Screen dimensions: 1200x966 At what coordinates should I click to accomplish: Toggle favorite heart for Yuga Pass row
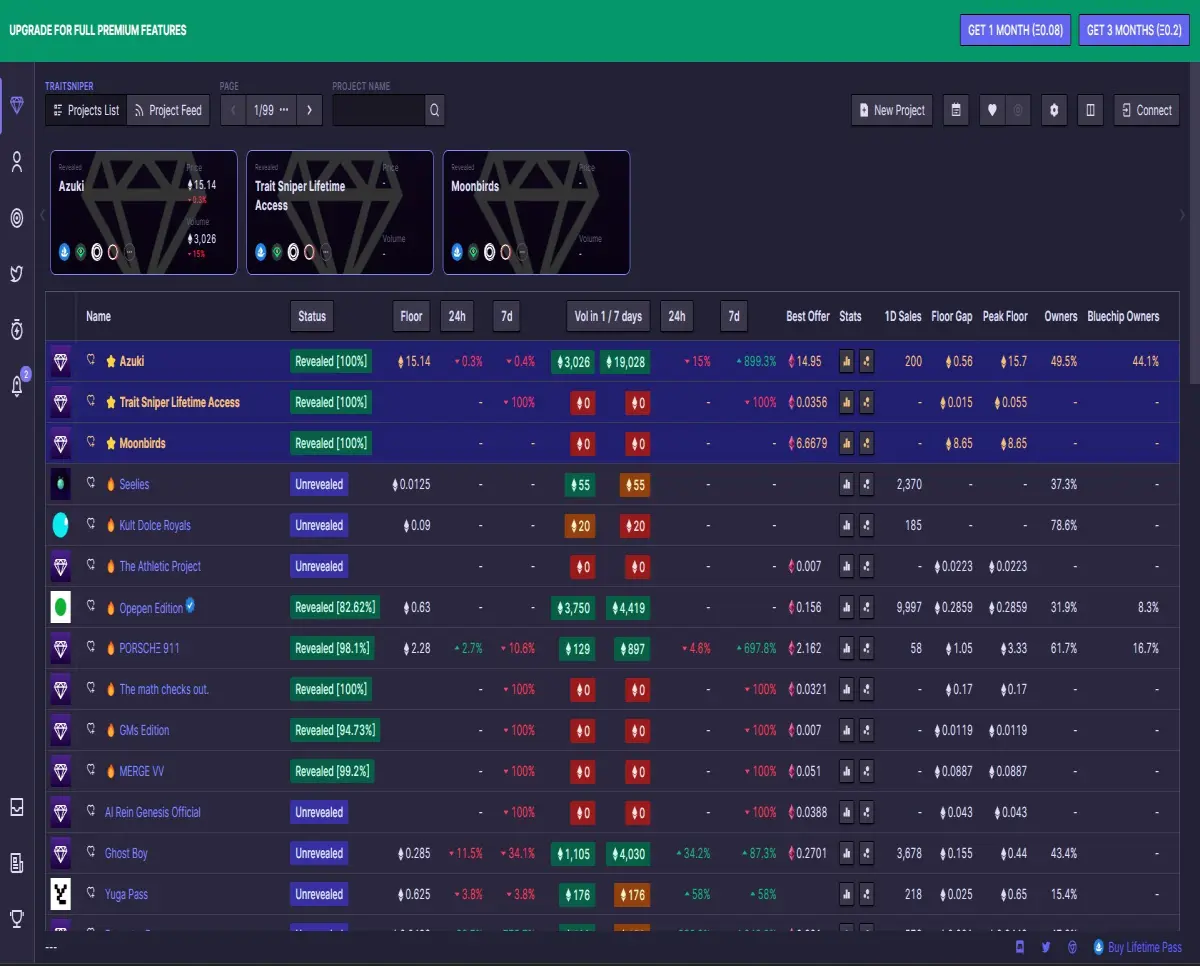pos(91,893)
